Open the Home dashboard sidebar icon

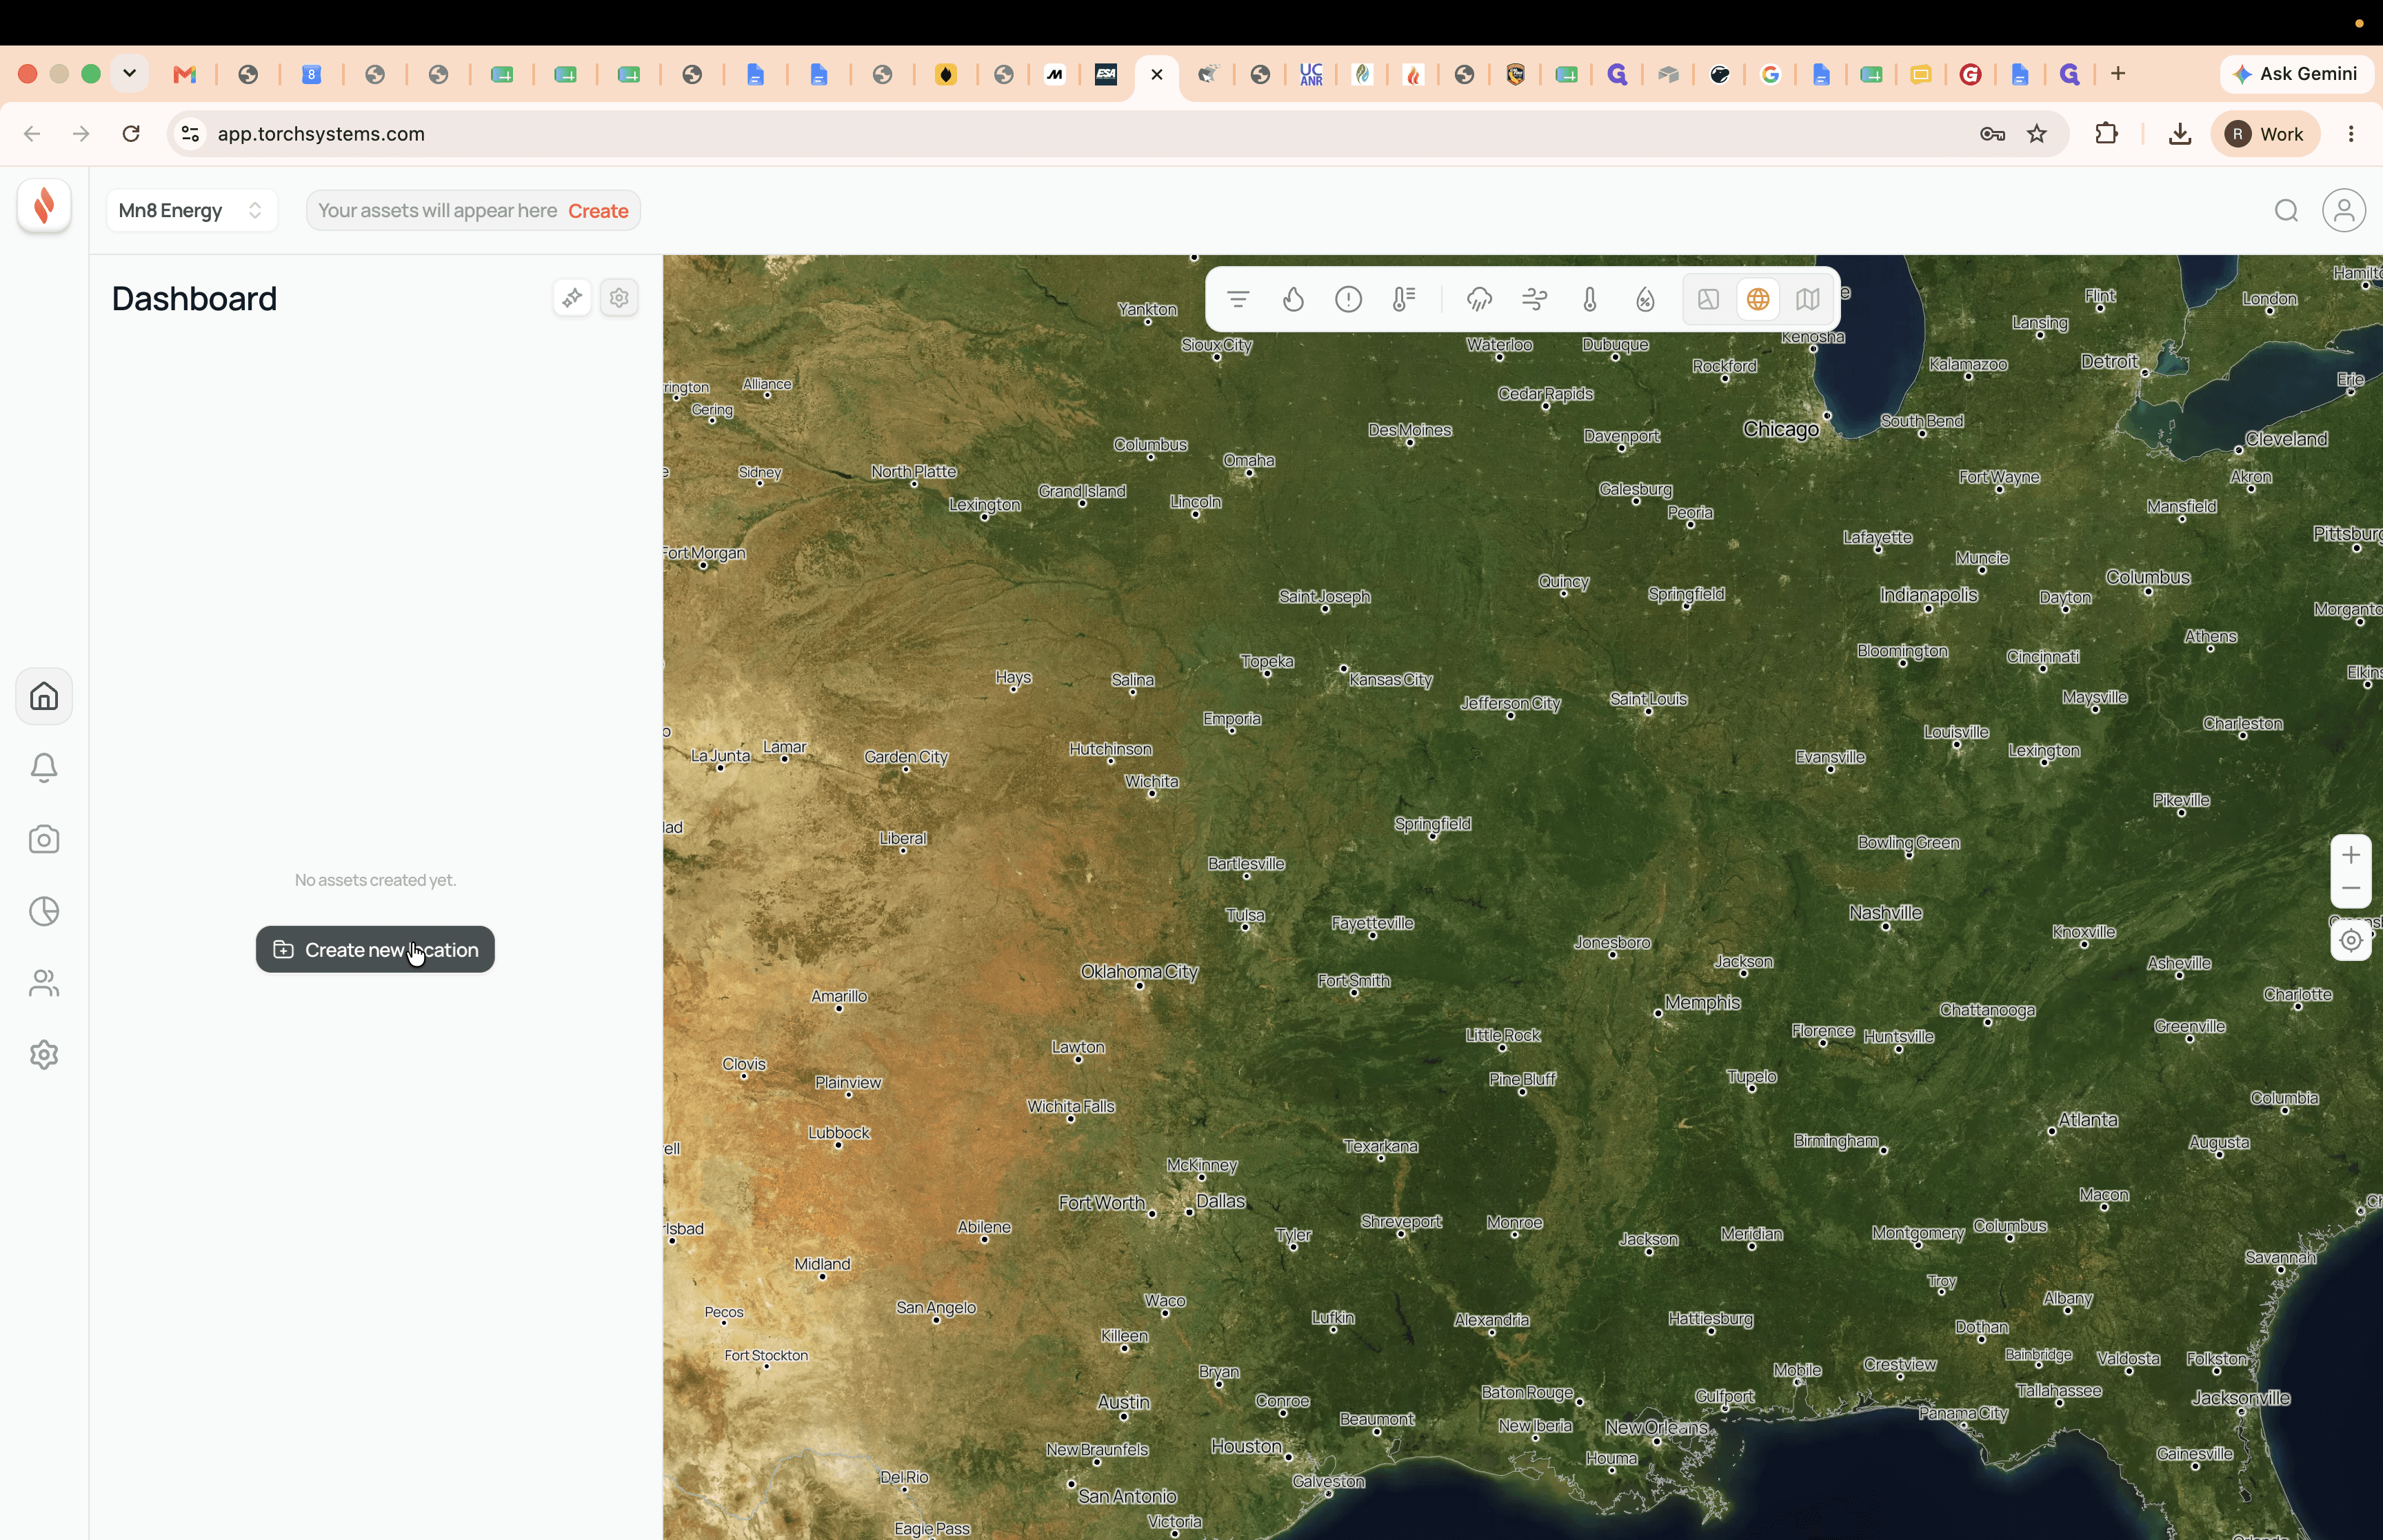44,696
